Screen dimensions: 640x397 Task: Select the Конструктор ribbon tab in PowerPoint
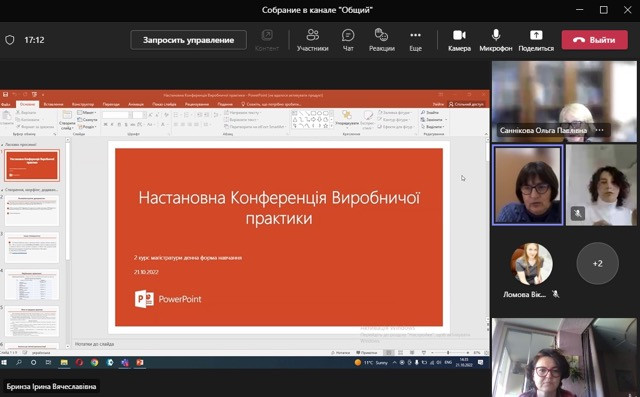[x=82, y=104]
